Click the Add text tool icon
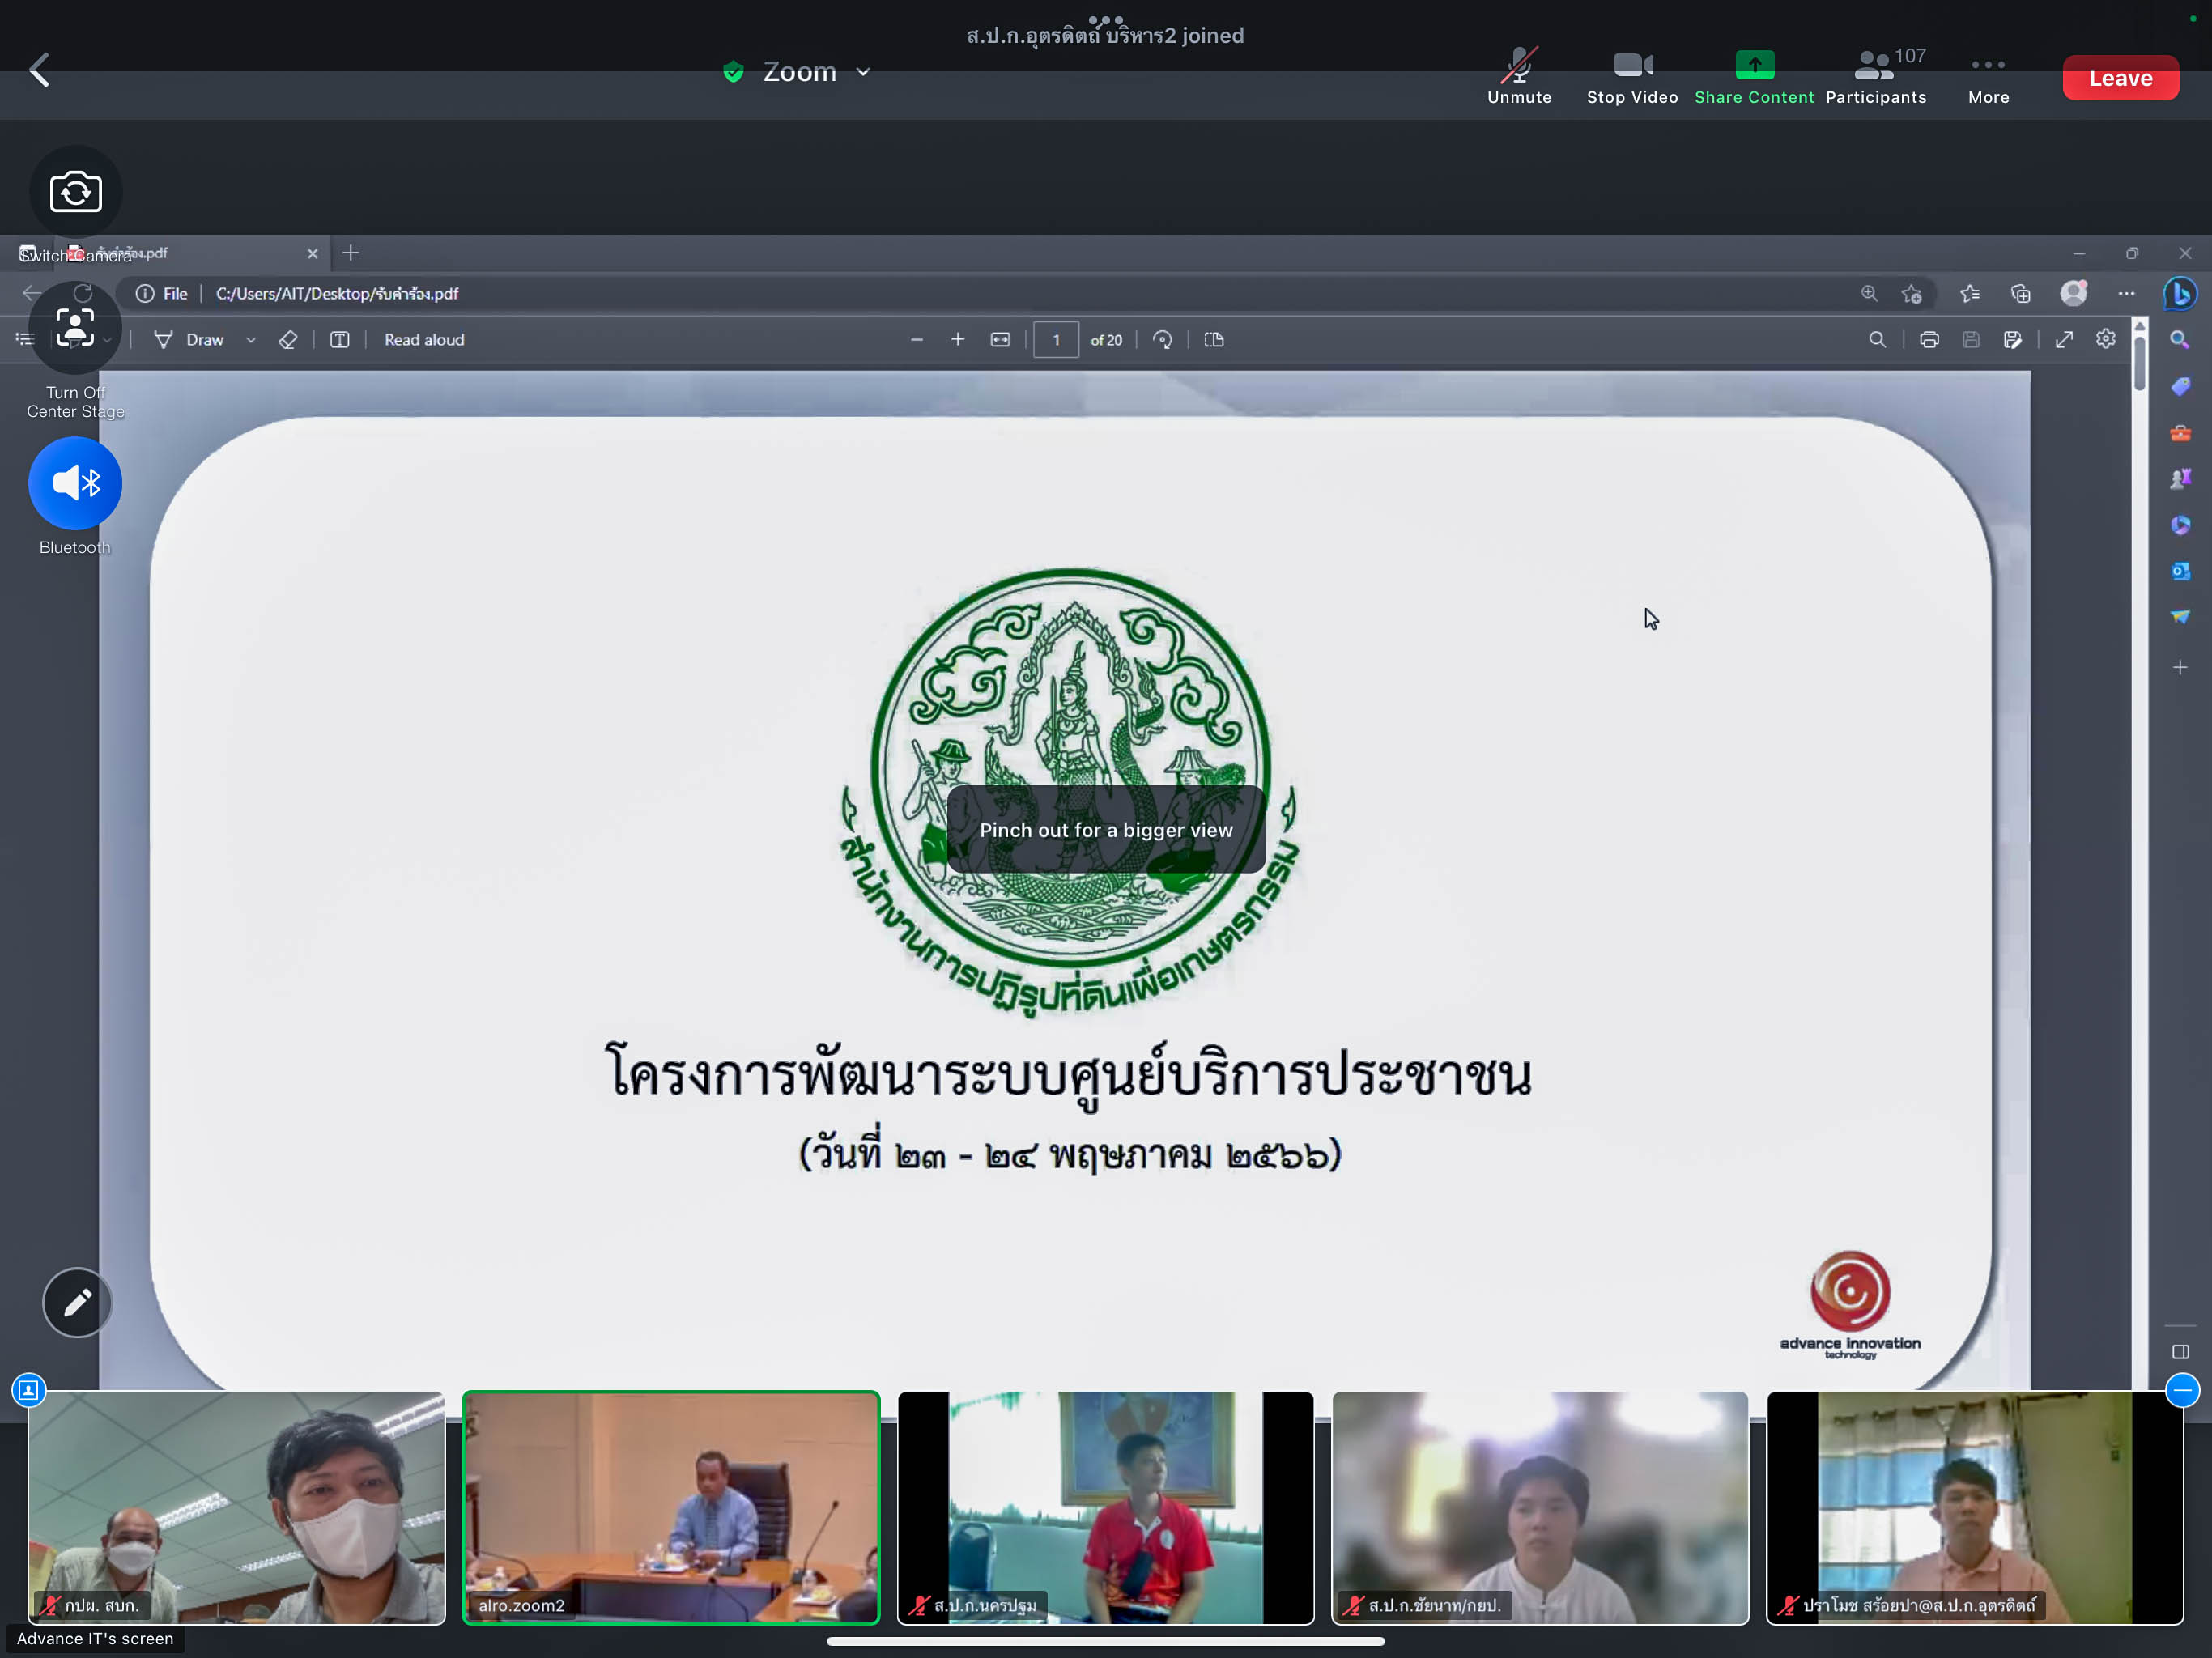 point(340,340)
